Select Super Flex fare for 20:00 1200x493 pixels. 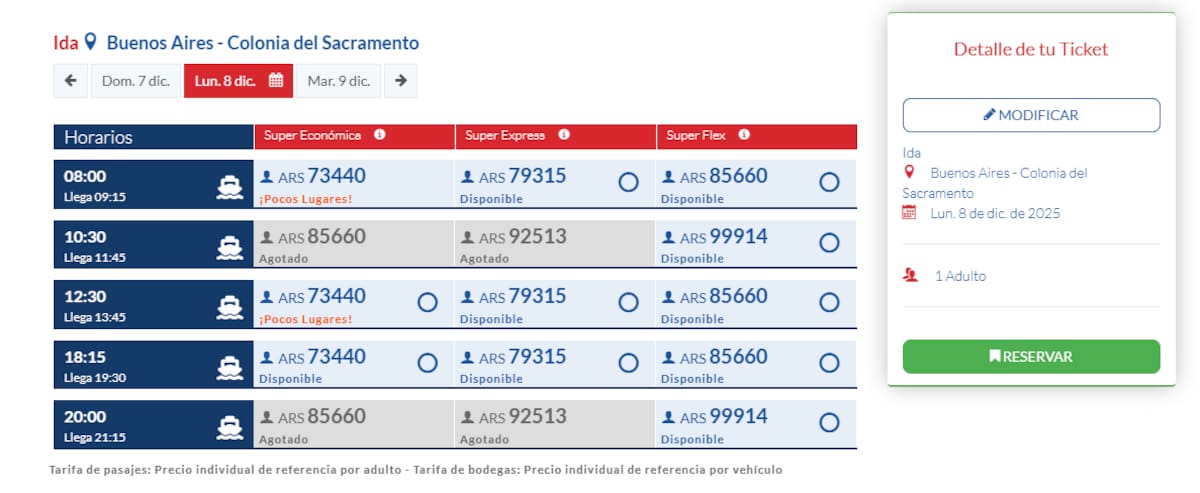tap(829, 423)
